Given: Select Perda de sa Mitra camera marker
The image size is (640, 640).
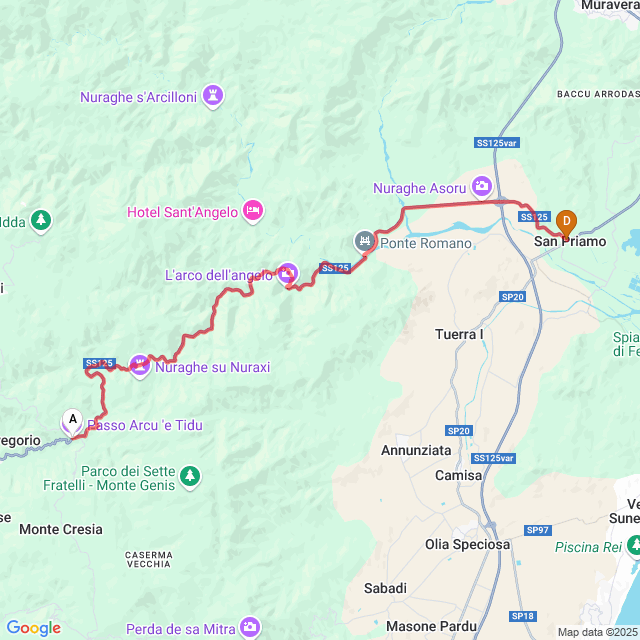Looking at the screenshot, I should [250, 627].
